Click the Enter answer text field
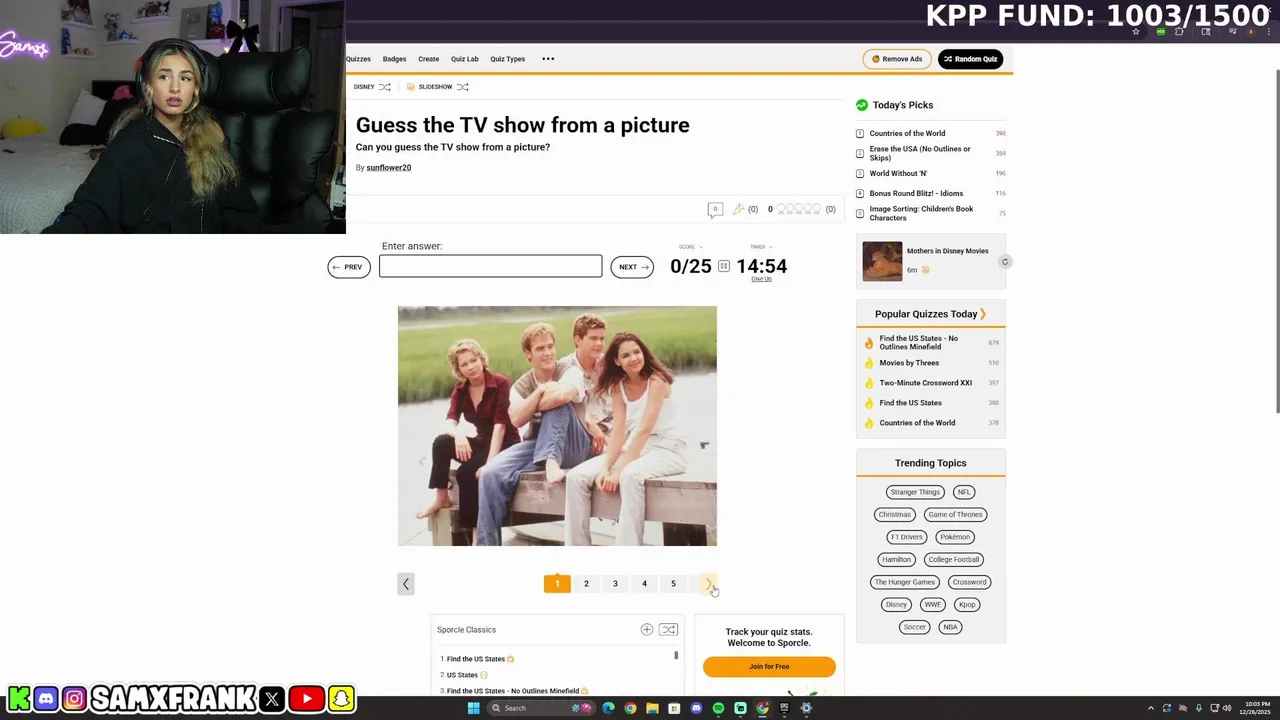Image resolution: width=1280 pixels, height=720 pixels. pyautogui.click(x=490, y=266)
